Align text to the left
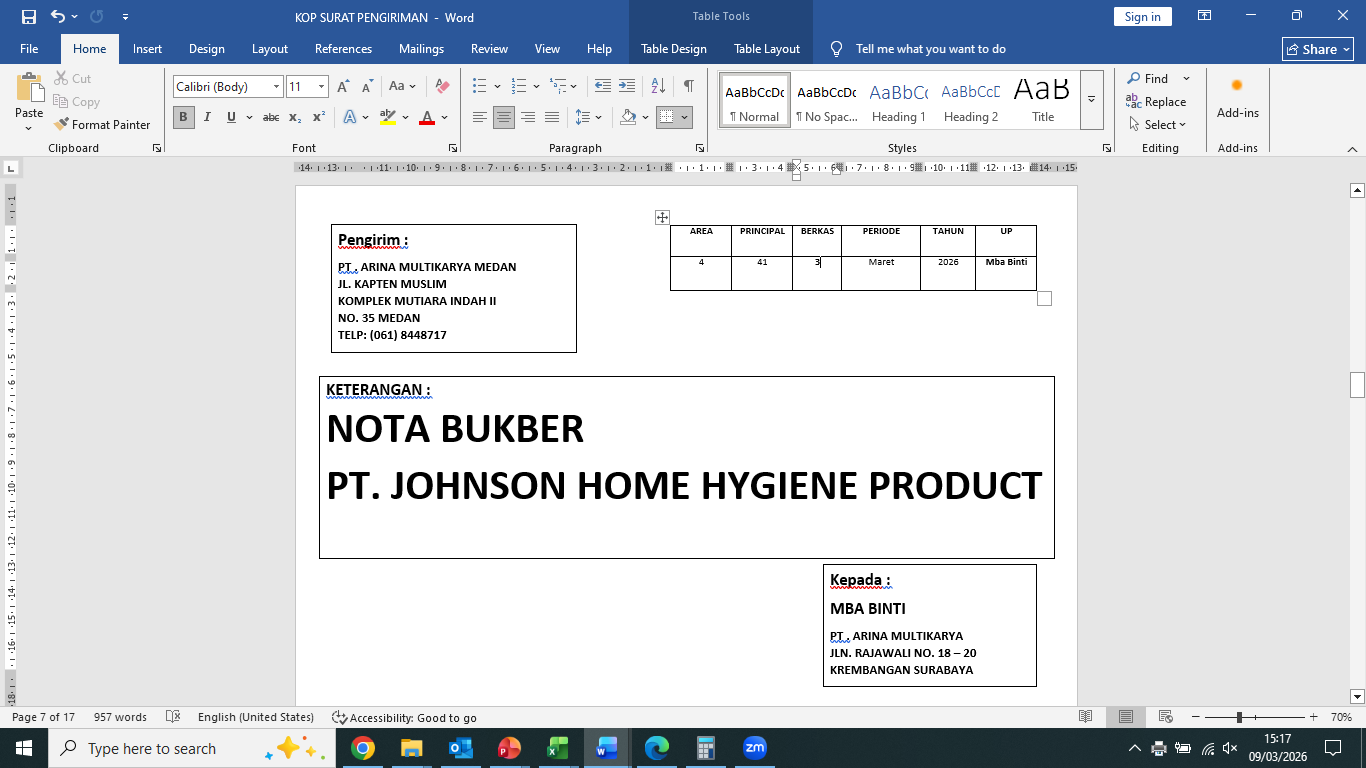This screenshot has height=768, width=1366. point(480,117)
